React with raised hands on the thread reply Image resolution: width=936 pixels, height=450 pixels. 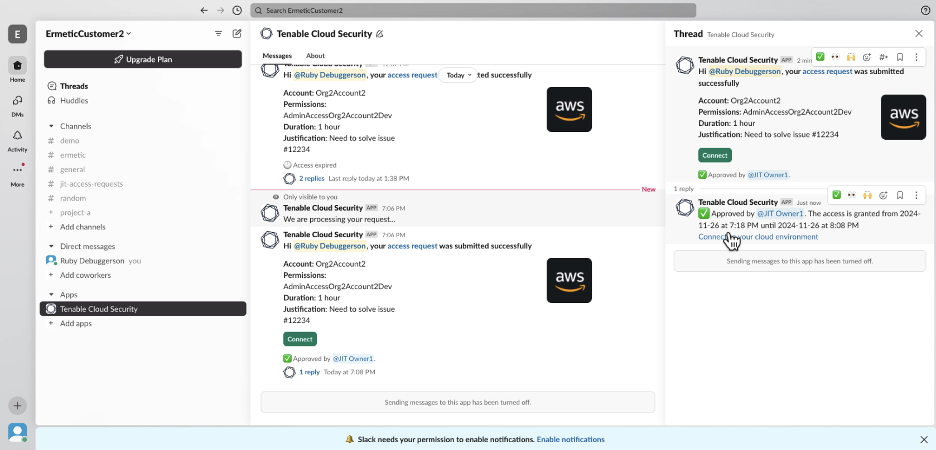[867, 195]
